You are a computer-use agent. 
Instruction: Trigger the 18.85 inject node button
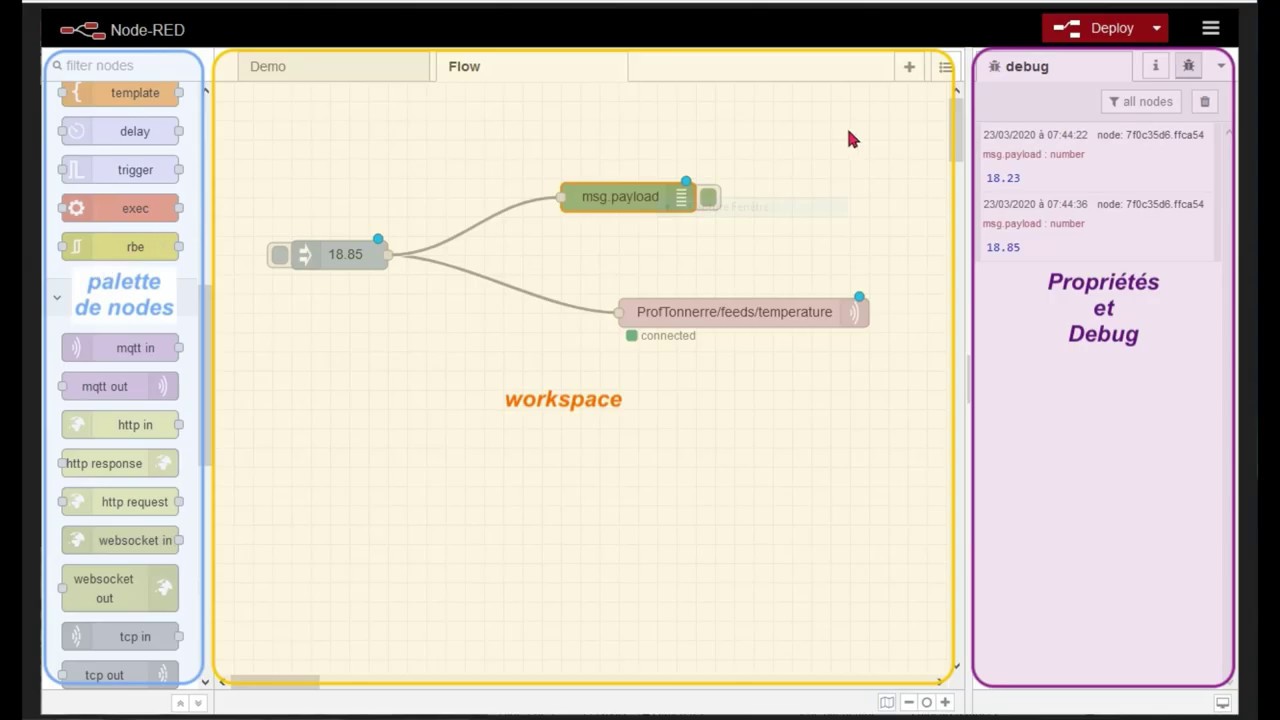(x=279, y=255)
